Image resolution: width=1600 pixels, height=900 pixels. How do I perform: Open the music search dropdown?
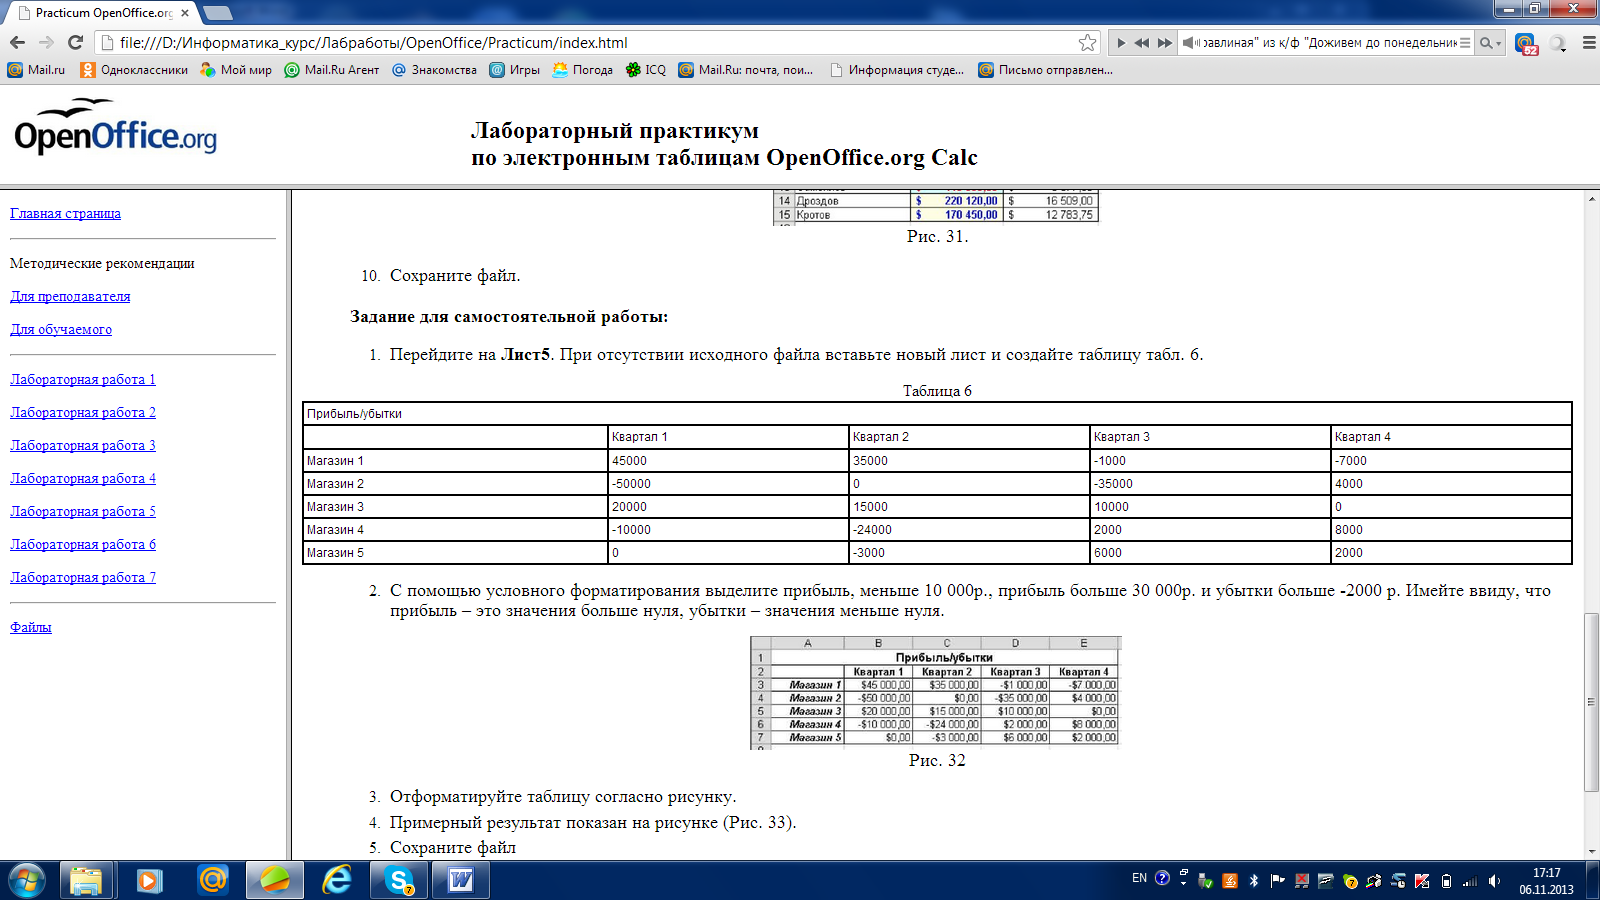(1490, 43)
